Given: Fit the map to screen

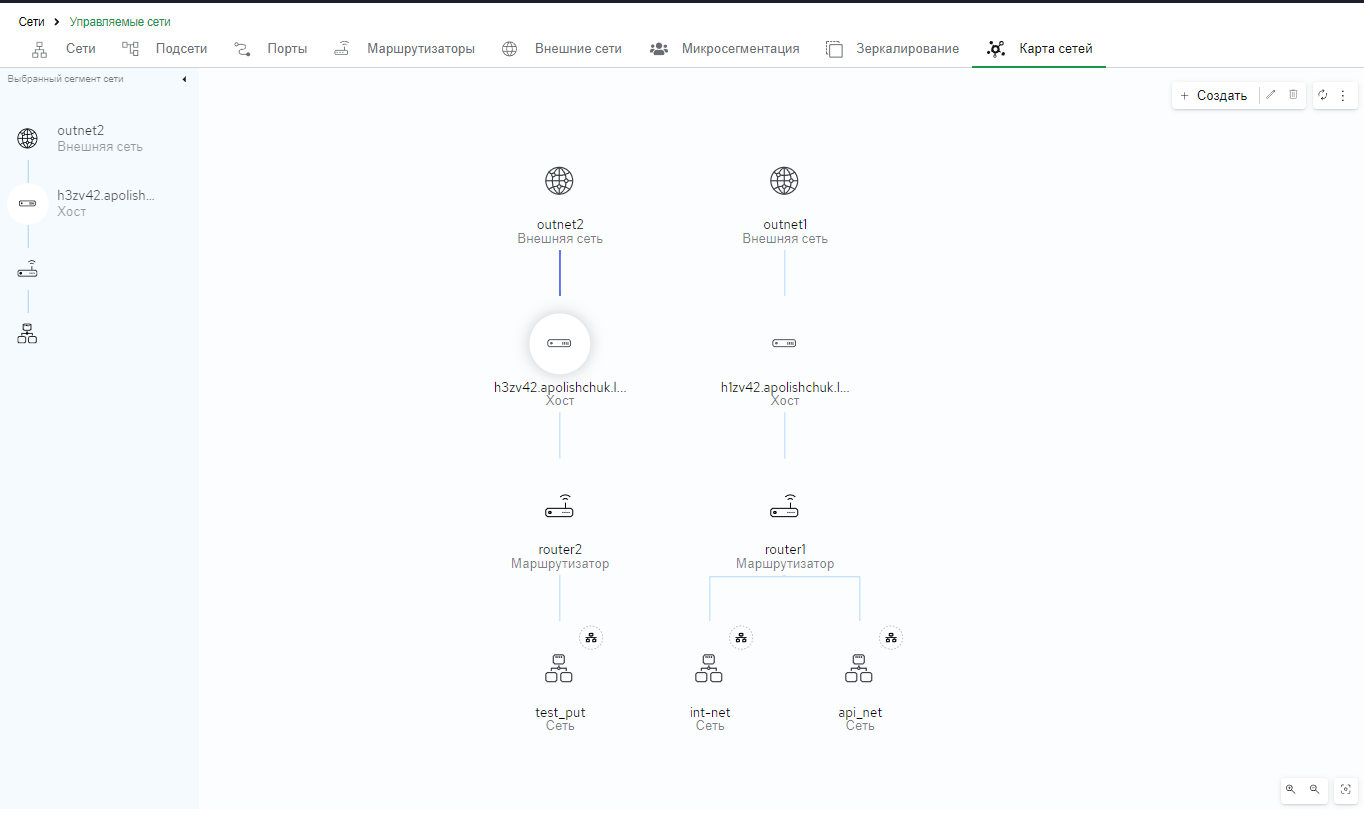Looking at the screenshot, I should click(1346, 789).
